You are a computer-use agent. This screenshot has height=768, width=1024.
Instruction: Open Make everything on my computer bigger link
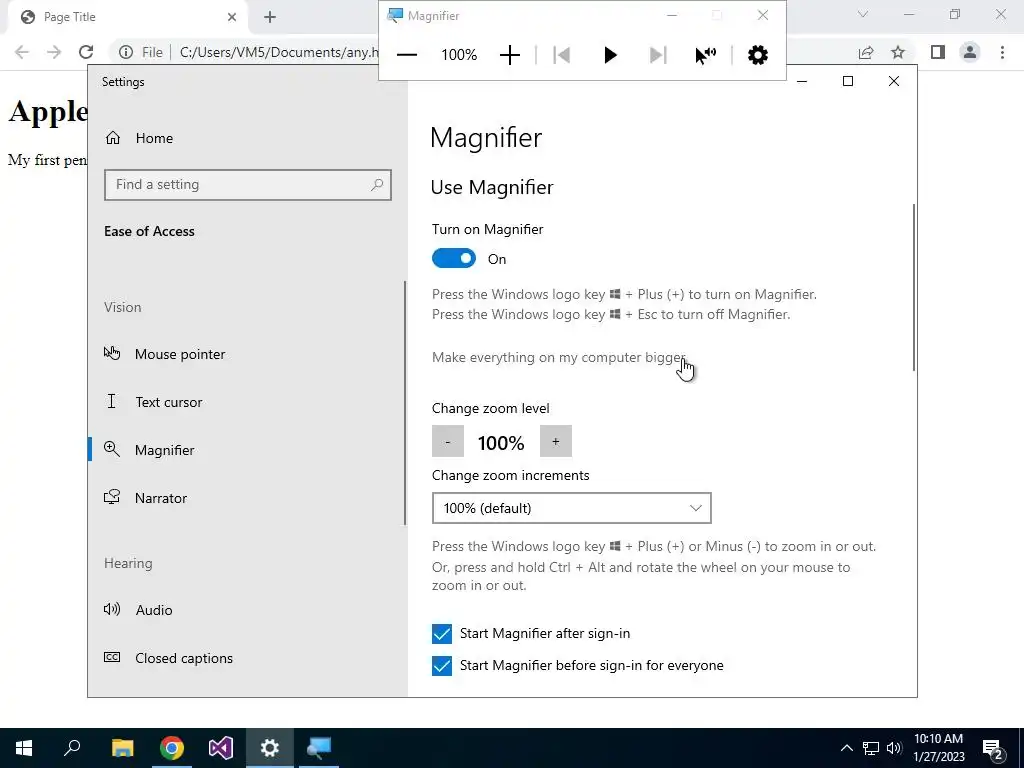click(559, 357)
